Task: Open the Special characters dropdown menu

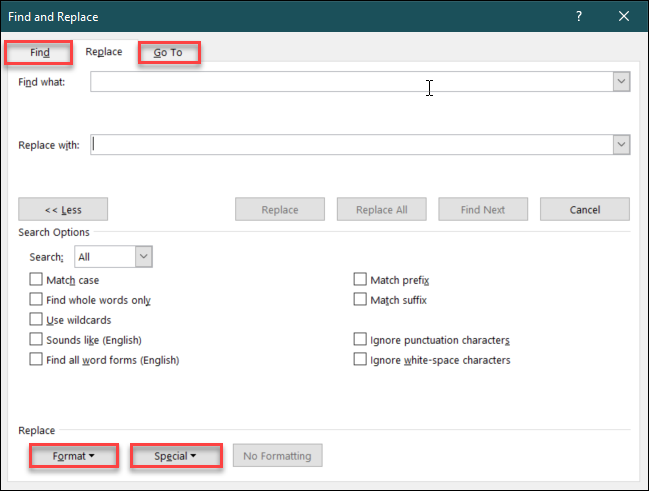Action: pos(176,456)
